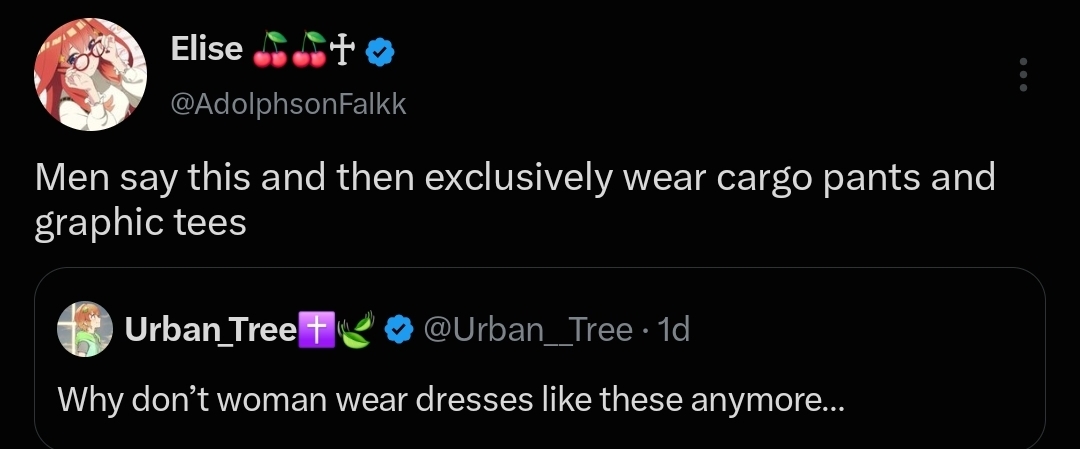
Task: Click the purple cross emoji after Urban_Tree
Action: [316, 329]
